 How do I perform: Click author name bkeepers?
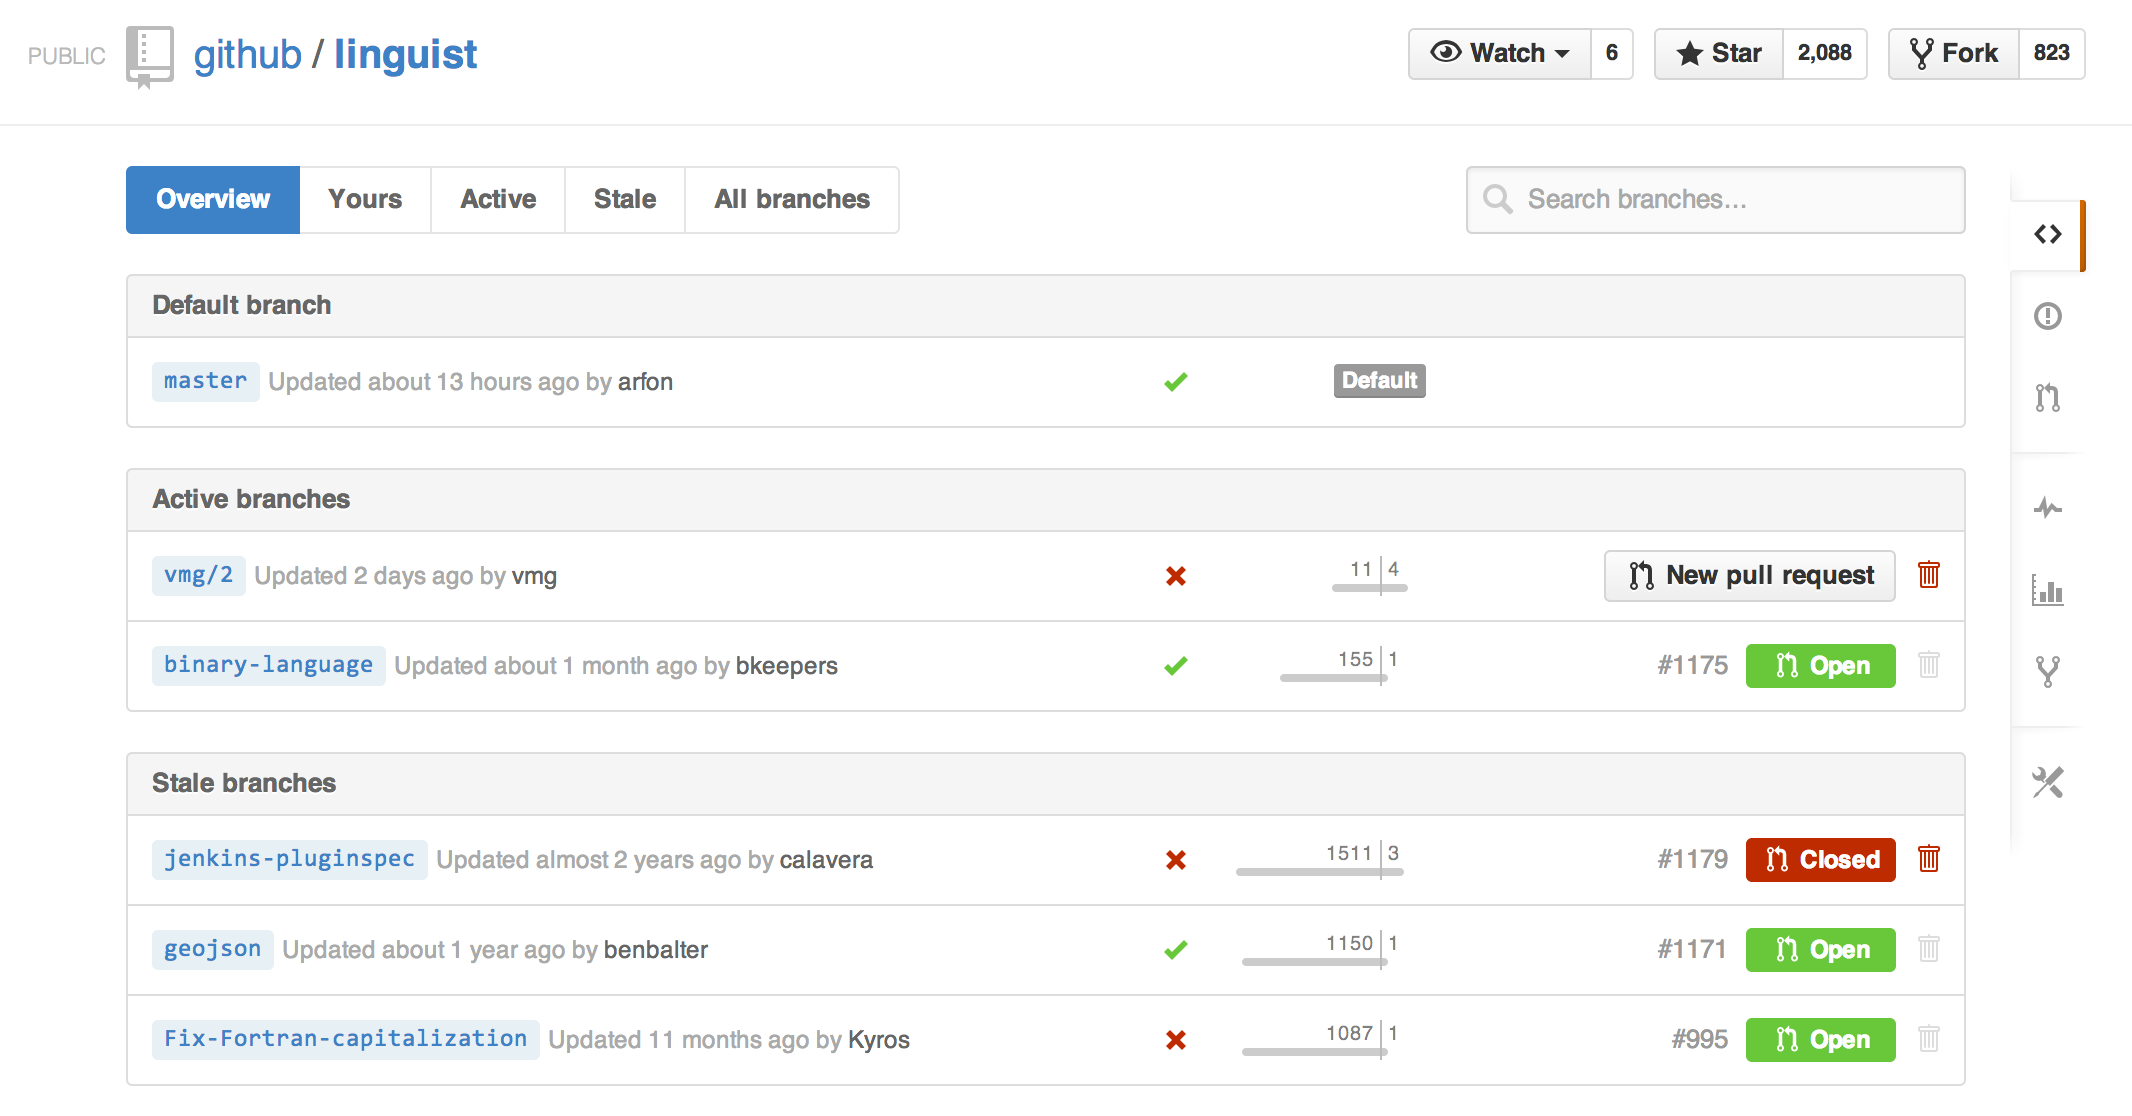tap(786, 666)
